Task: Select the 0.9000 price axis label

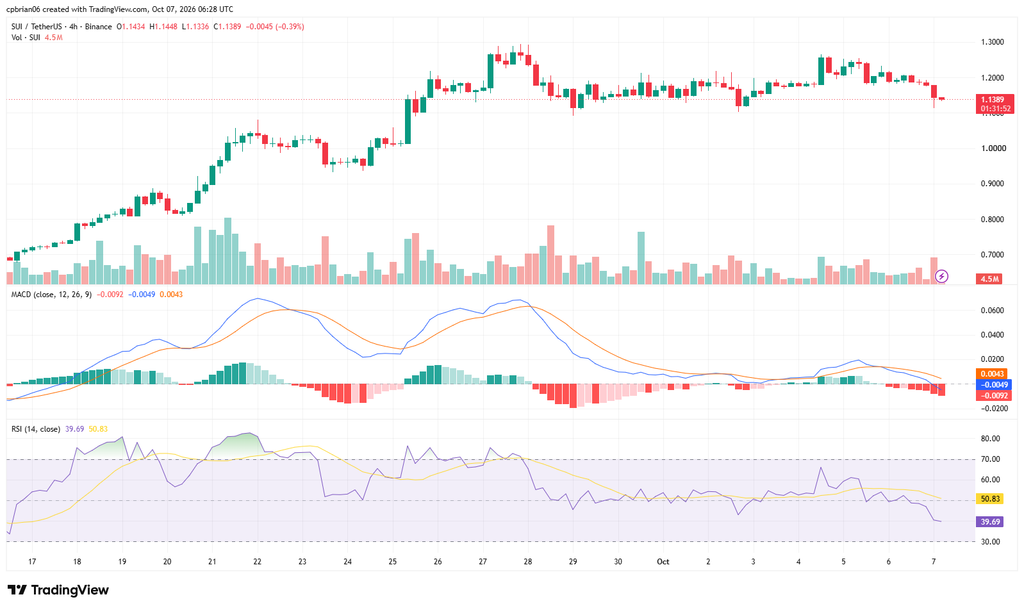Action: [992, 183]
